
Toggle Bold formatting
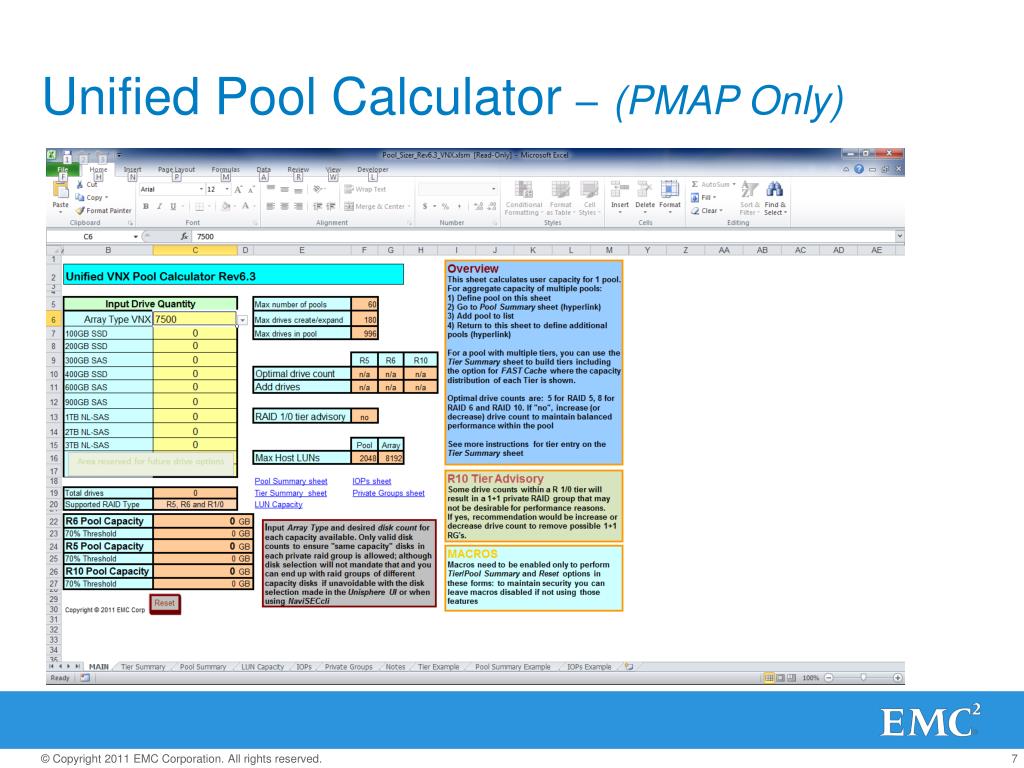click(146, 206)
